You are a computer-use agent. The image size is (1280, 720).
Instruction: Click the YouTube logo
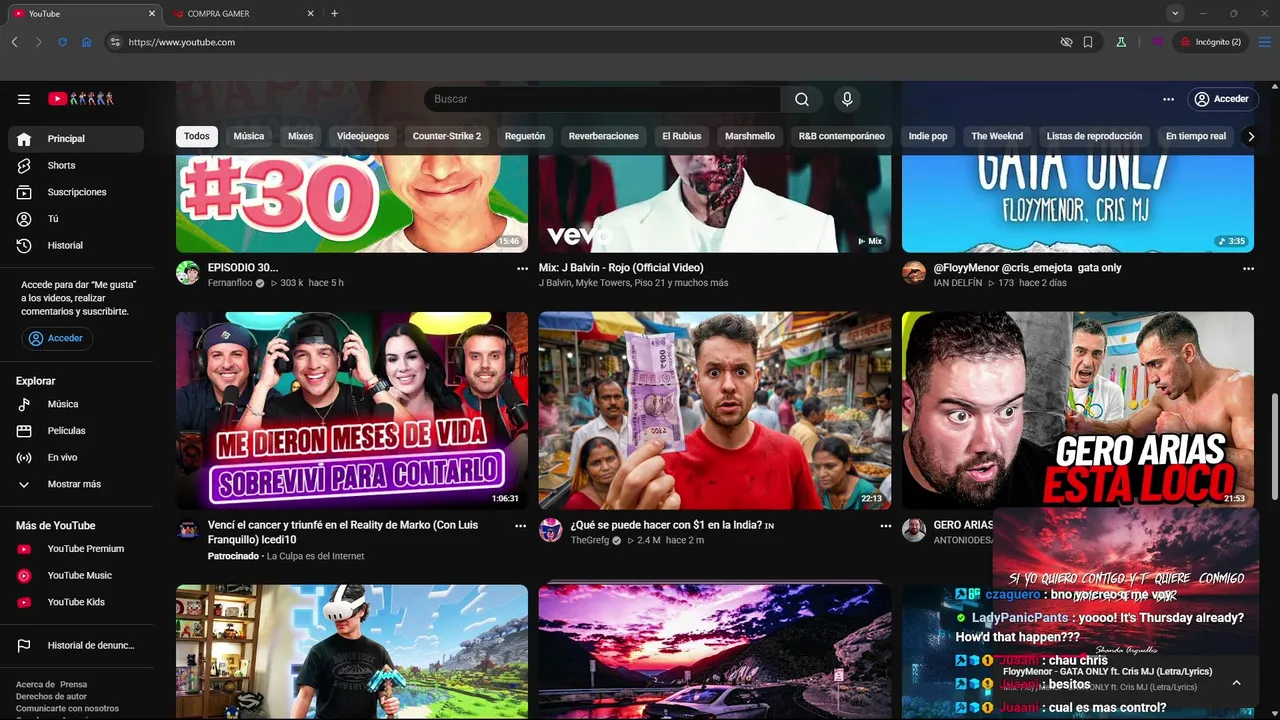(81, 99)
